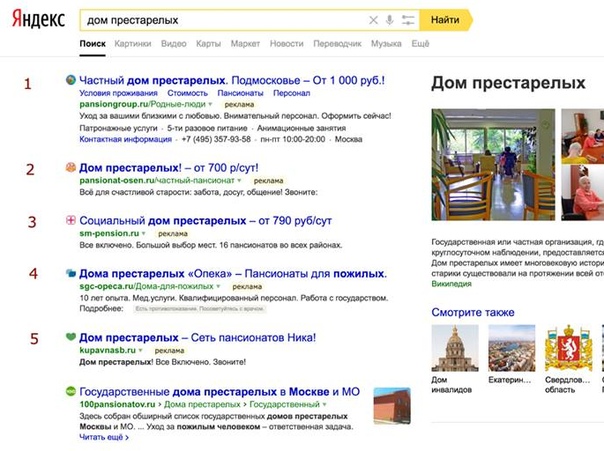Open the Музыка tab

point(386,44)
